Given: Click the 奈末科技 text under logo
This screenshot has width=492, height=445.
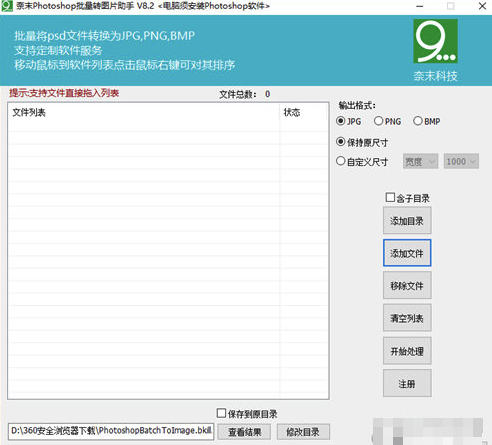Looking at the screenshot, I should 435,76.
